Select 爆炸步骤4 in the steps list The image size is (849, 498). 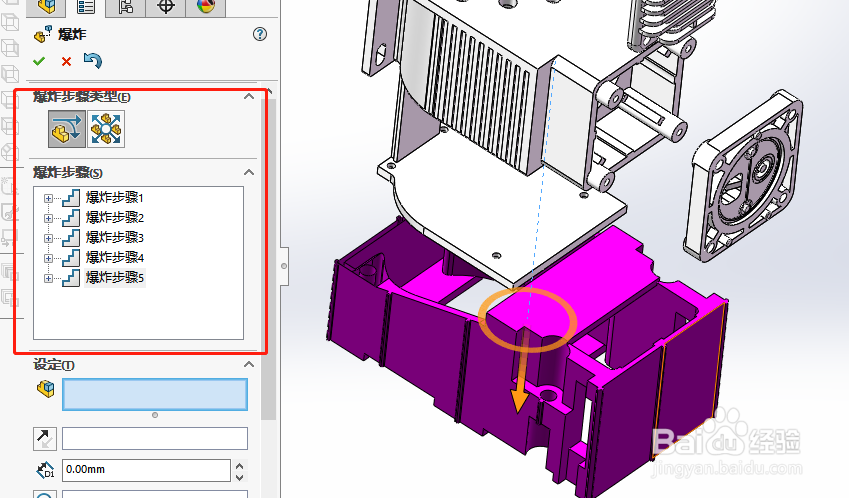[x=115, y=258]
